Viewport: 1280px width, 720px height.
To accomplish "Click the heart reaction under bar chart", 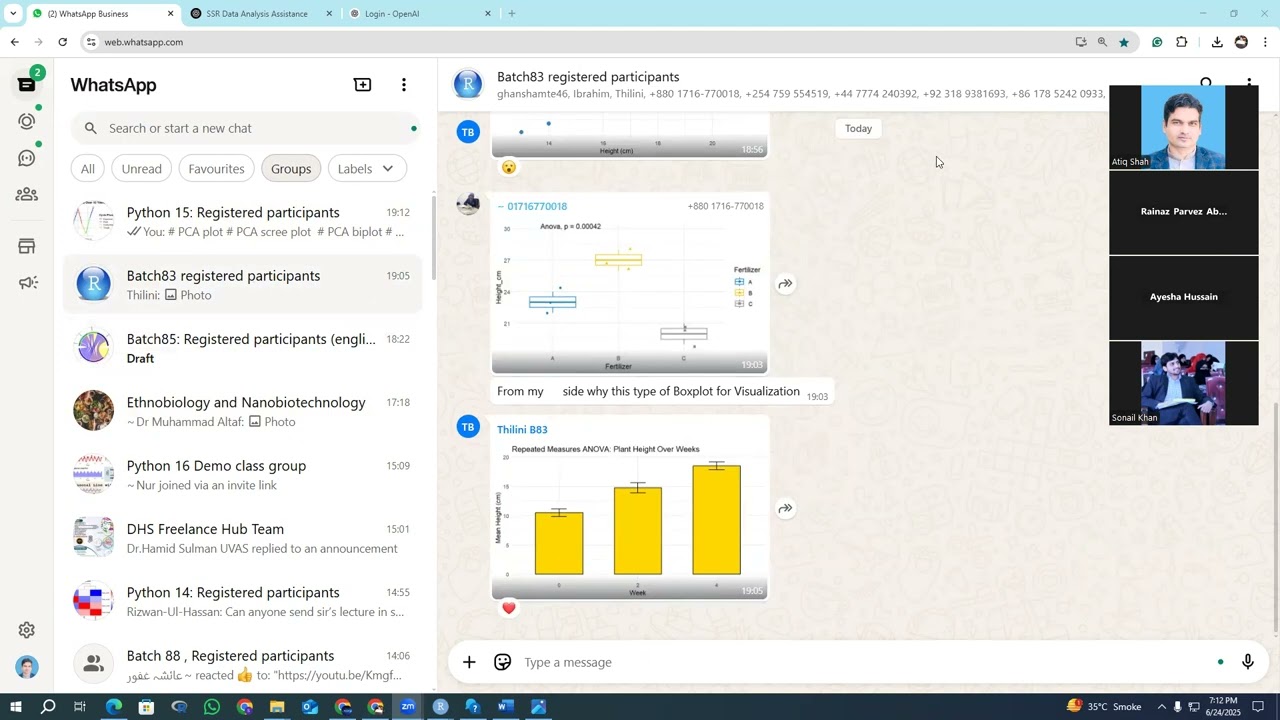I will click(509, 608).
